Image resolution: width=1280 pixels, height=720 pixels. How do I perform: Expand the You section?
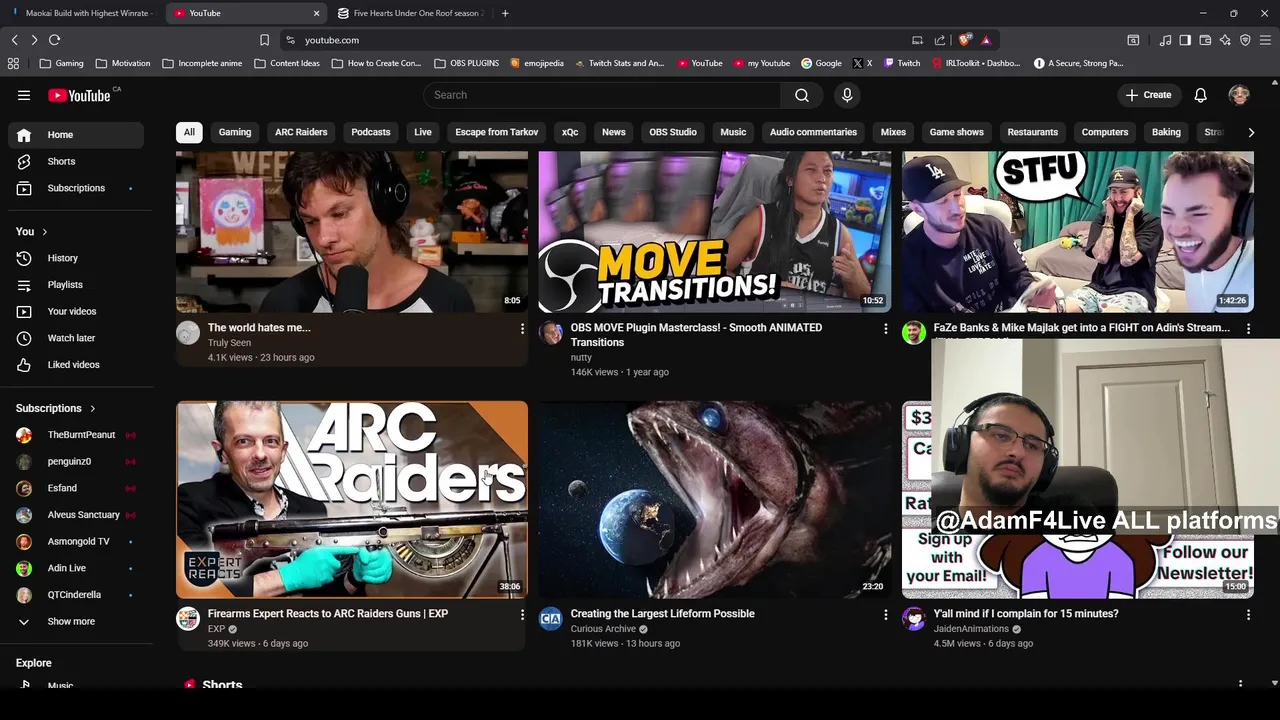pos(32,232)
